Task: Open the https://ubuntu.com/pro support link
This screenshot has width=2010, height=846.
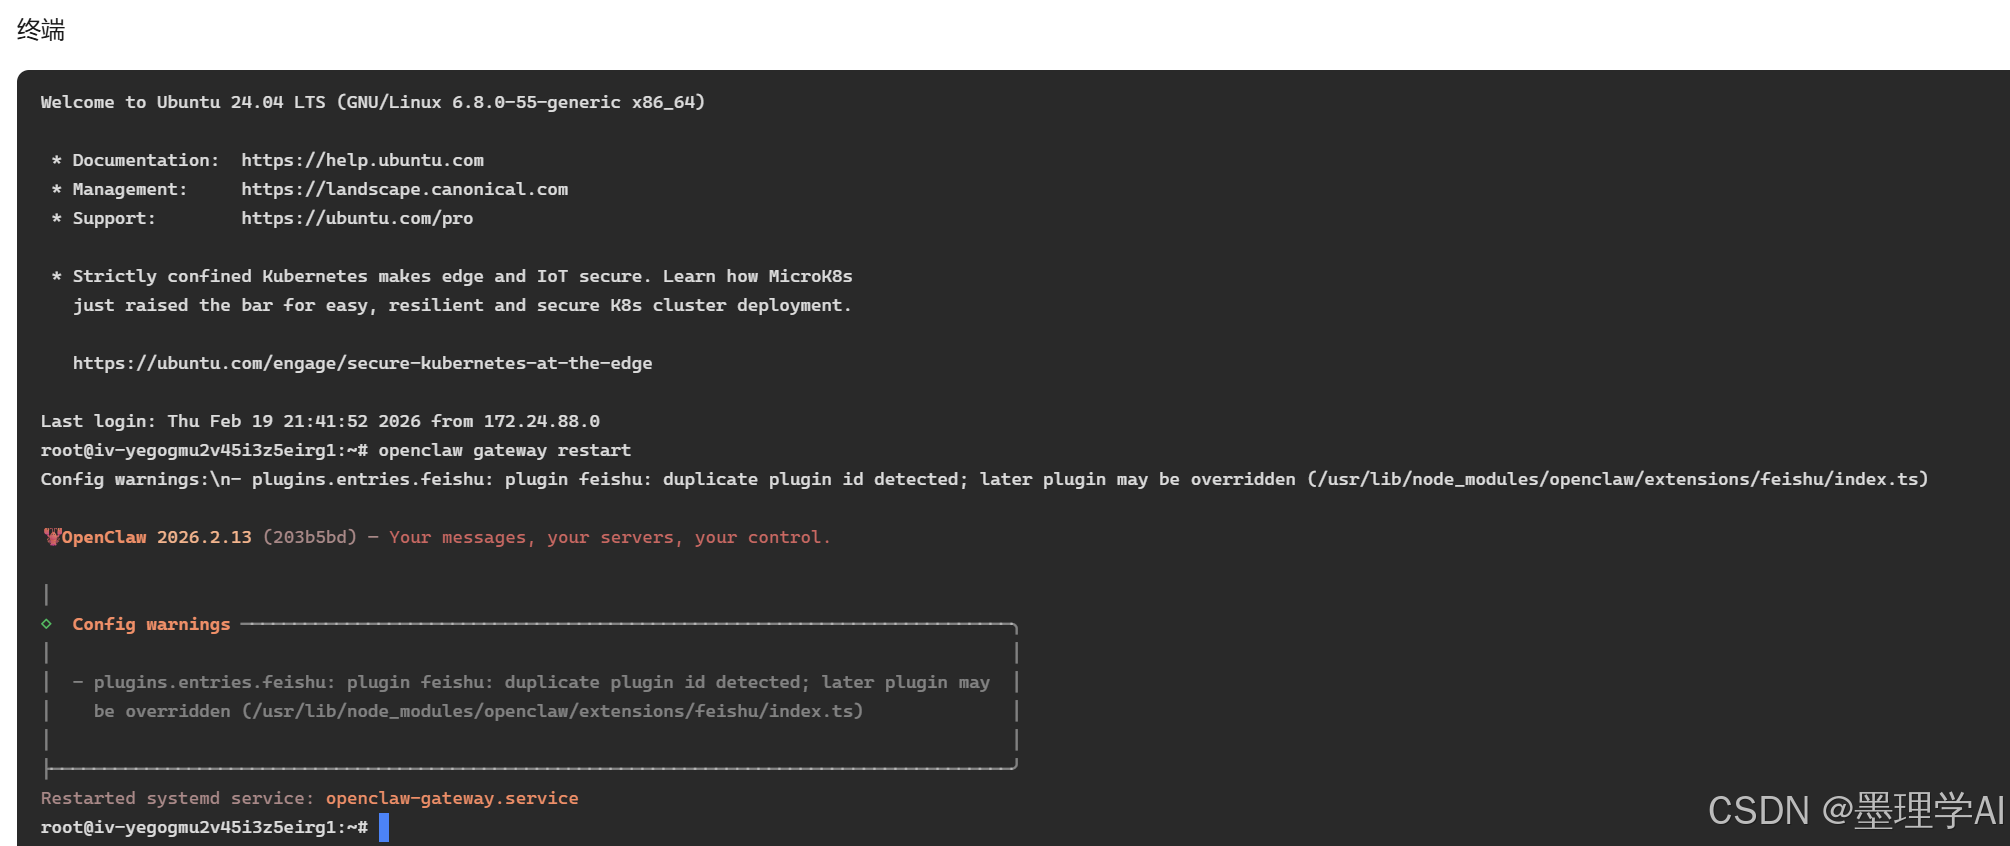Action: pyautogui.click(x=357, y=218)
